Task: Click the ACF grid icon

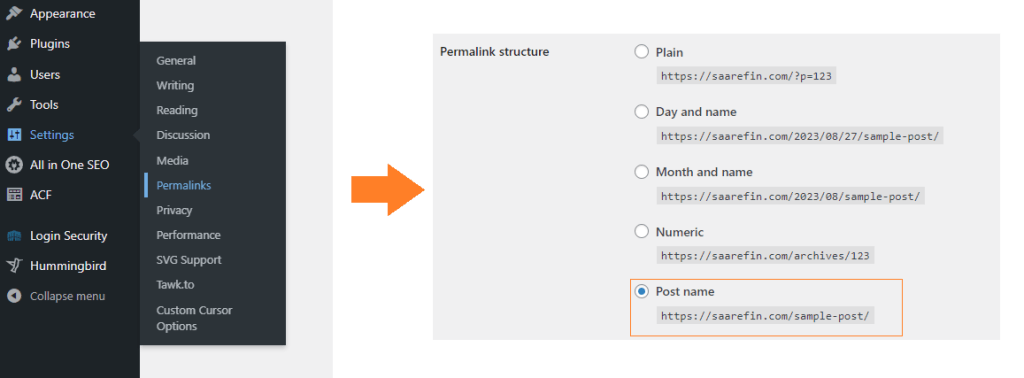Action: click(x=14, y=195)
